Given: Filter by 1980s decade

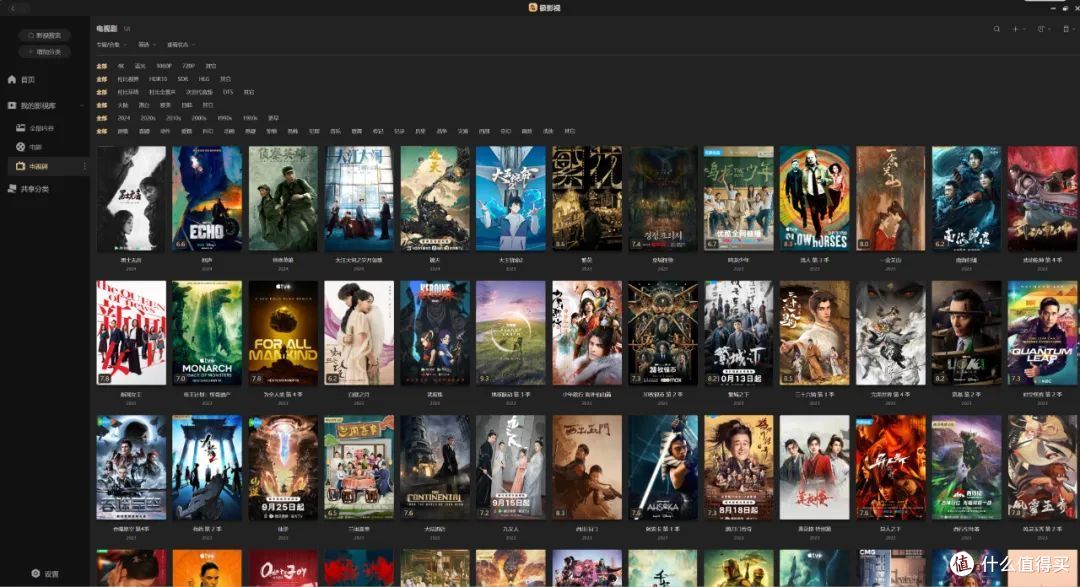Looking at the screenshot, I should (x=250, y=119).
